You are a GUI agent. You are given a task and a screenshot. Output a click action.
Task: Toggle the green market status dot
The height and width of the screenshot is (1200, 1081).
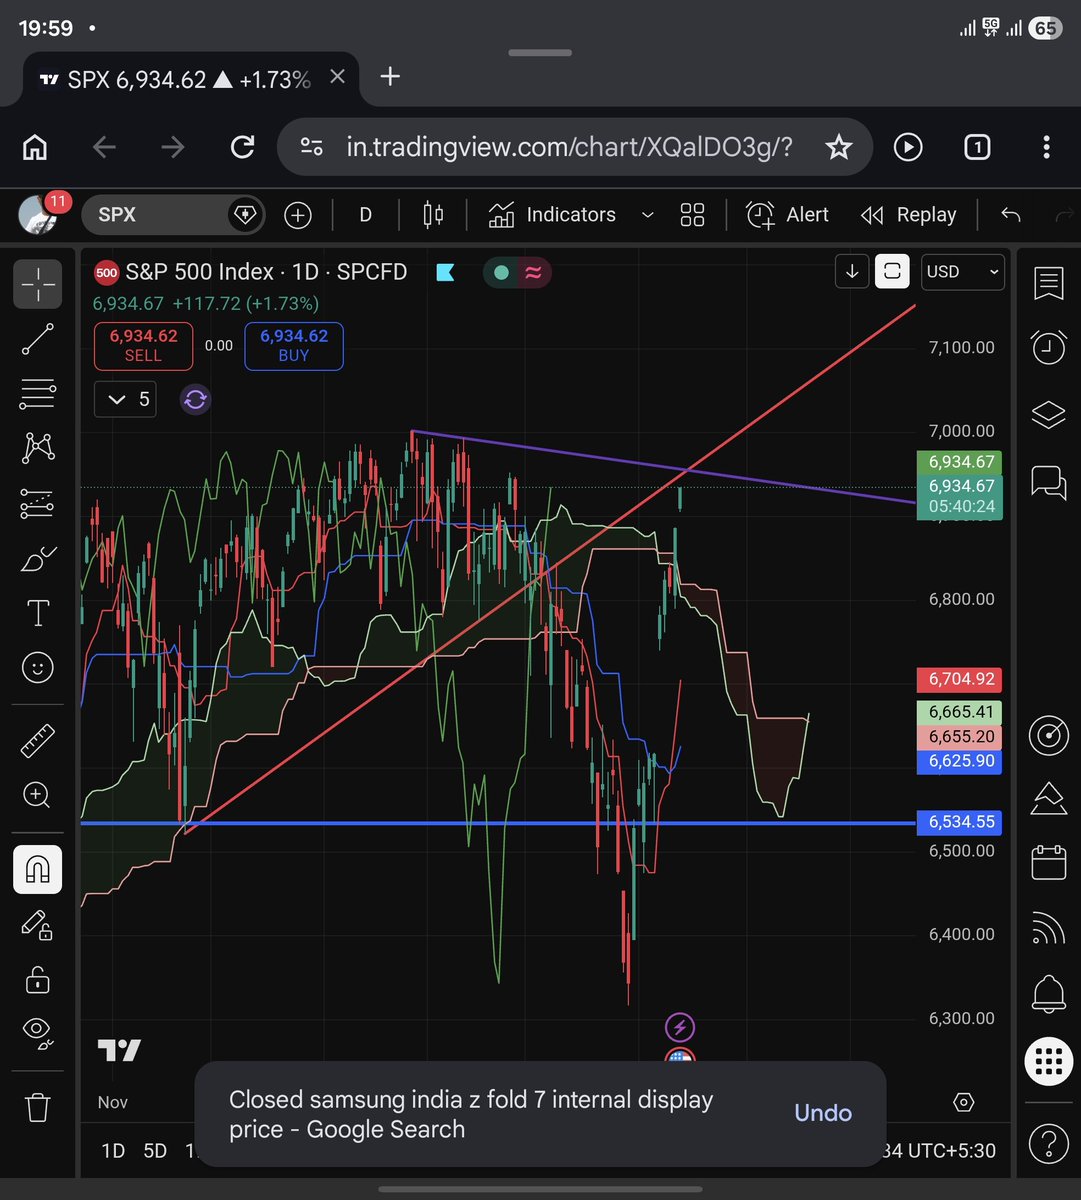pos(501,272)
